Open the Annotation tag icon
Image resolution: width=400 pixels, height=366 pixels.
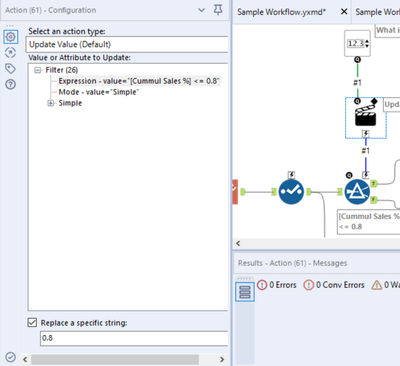[x=11, y=69]
